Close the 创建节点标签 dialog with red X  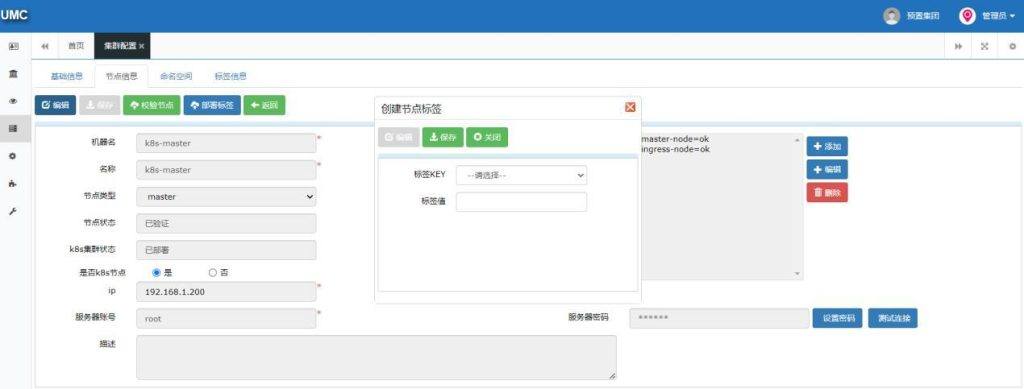[630, 107]
